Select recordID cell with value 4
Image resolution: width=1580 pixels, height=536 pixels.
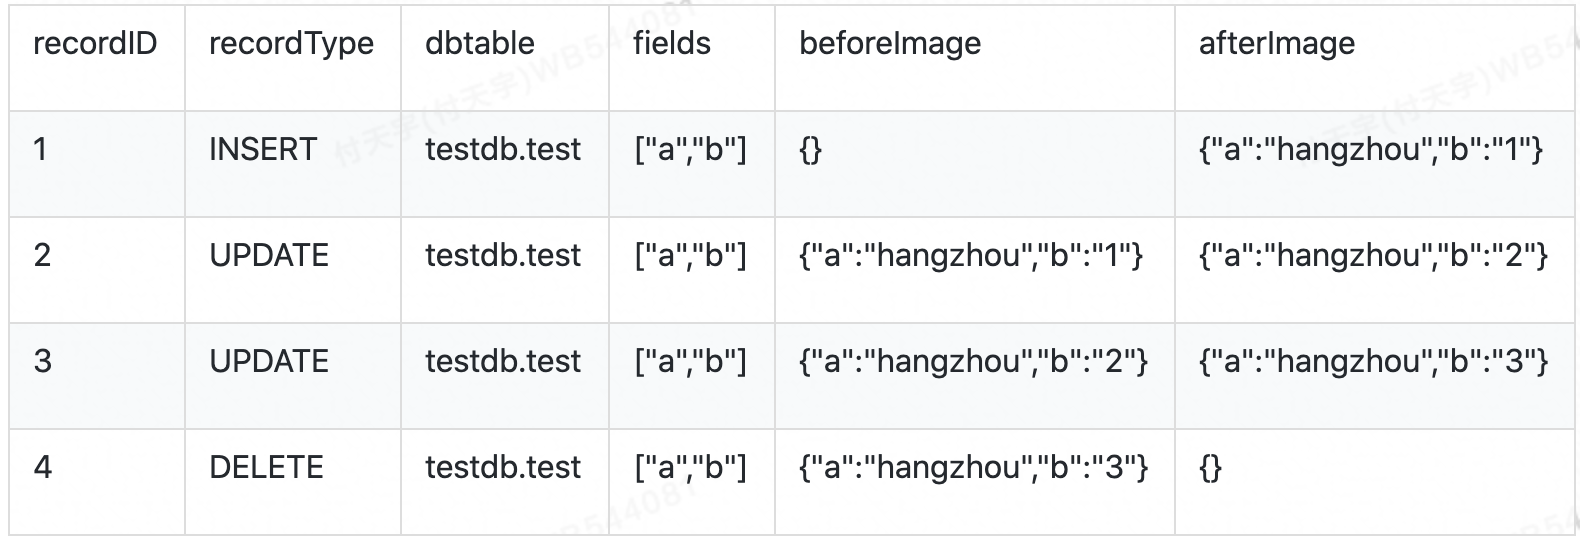tap(42, 467)
